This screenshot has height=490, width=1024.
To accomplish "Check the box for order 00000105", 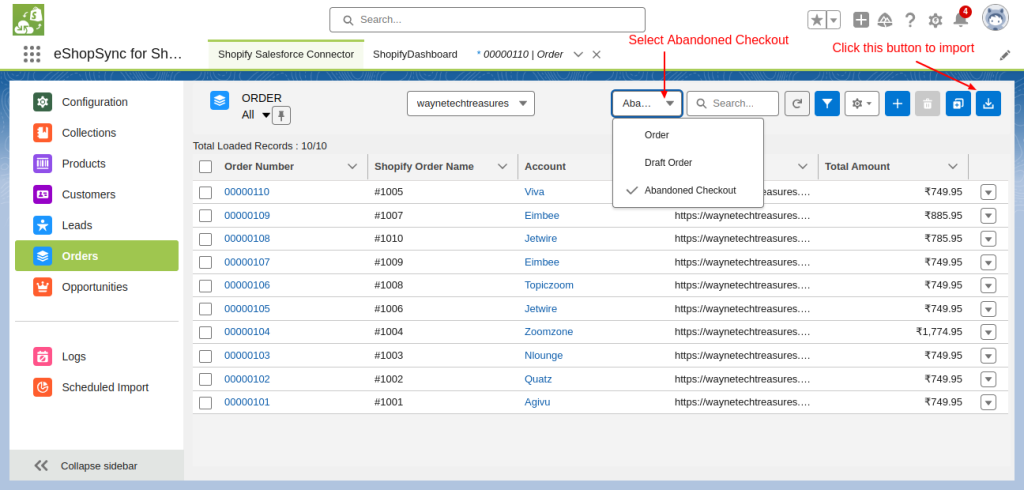I will pyautogui.click(x=206, y=309).
